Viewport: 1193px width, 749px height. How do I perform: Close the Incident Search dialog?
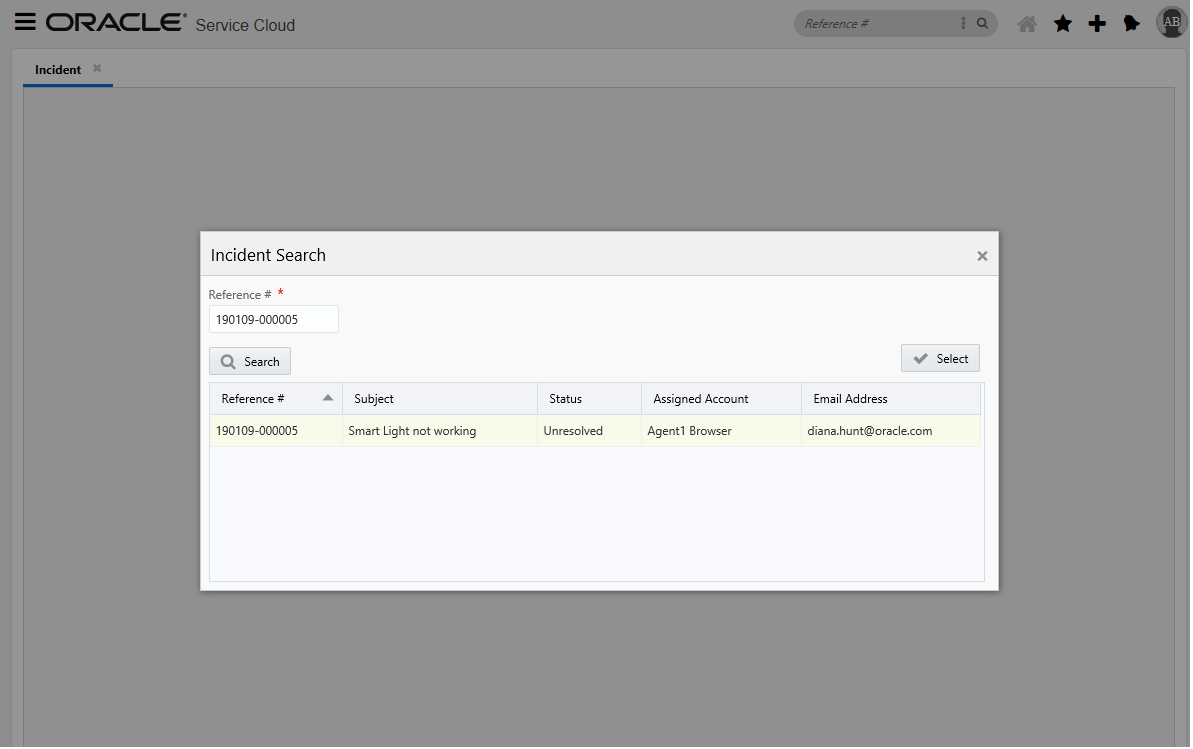(982, 255)
